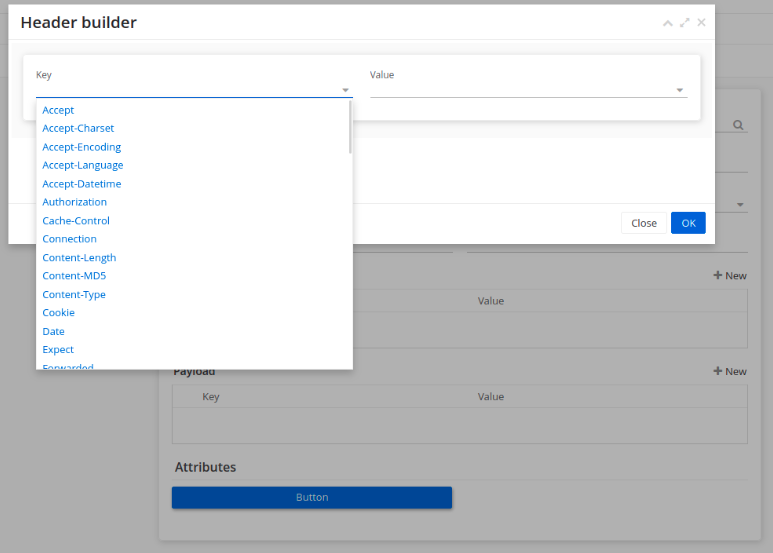
Task: Choose Accept-Encoding header option
Action: point(81,147)
